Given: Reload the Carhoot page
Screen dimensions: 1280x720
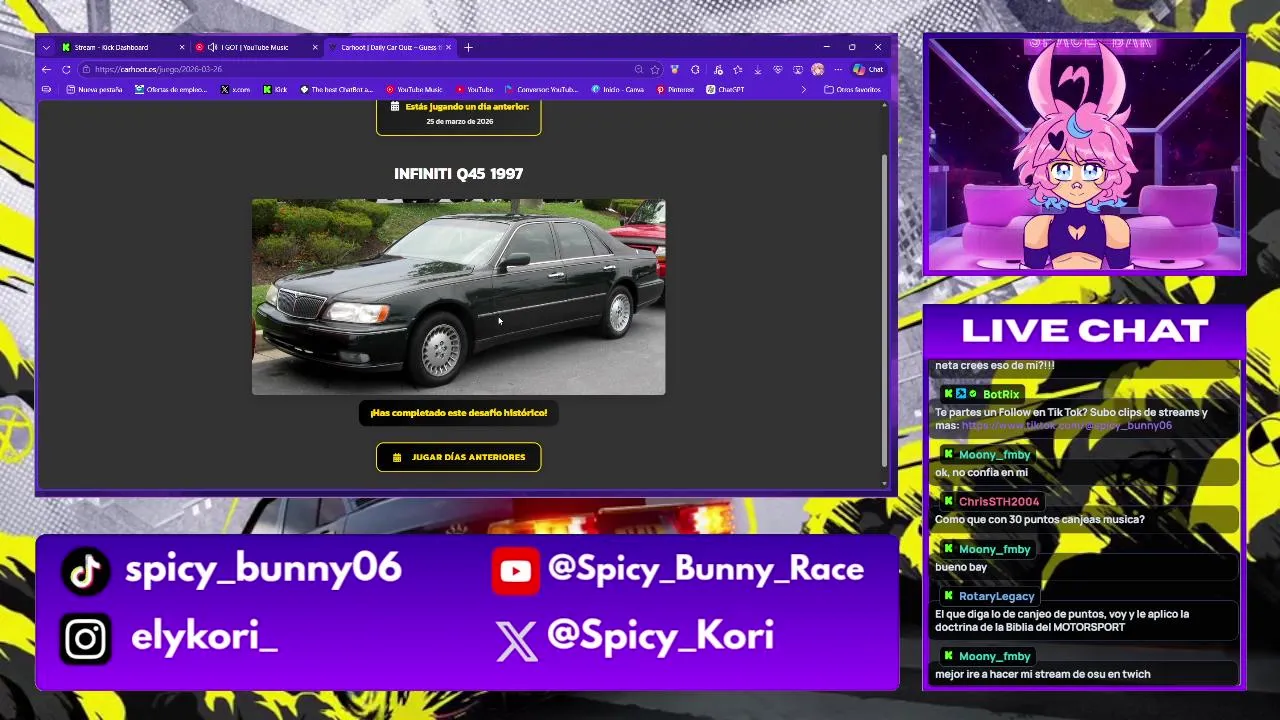Looking at the screenshot, I should point(66,69).
